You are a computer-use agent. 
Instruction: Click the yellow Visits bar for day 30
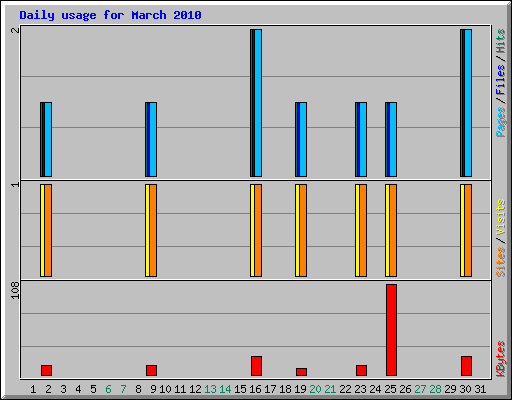(x=462, y=230)
